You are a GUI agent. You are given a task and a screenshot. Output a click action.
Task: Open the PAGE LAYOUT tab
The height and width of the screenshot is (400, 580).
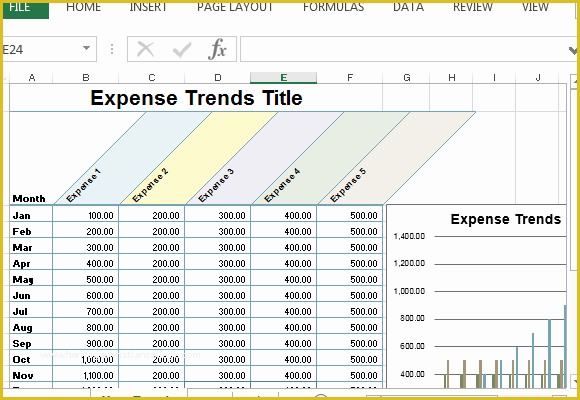pyautogui.click(x=235, y=7)
